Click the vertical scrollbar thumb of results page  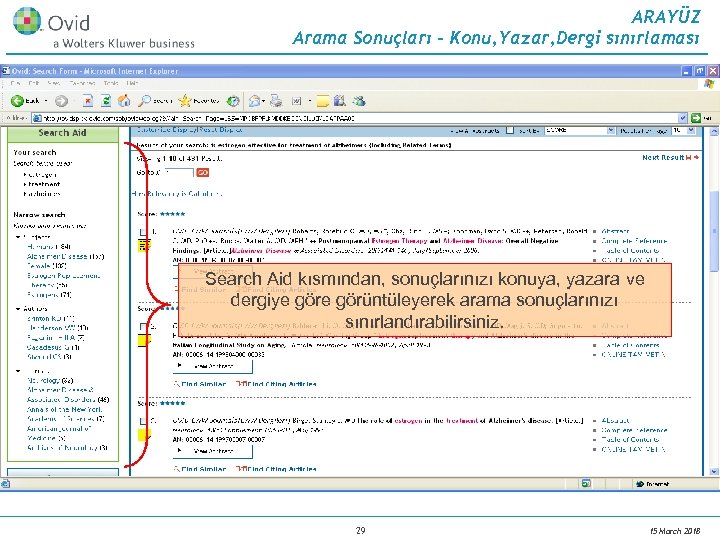(x=714, y=232)
